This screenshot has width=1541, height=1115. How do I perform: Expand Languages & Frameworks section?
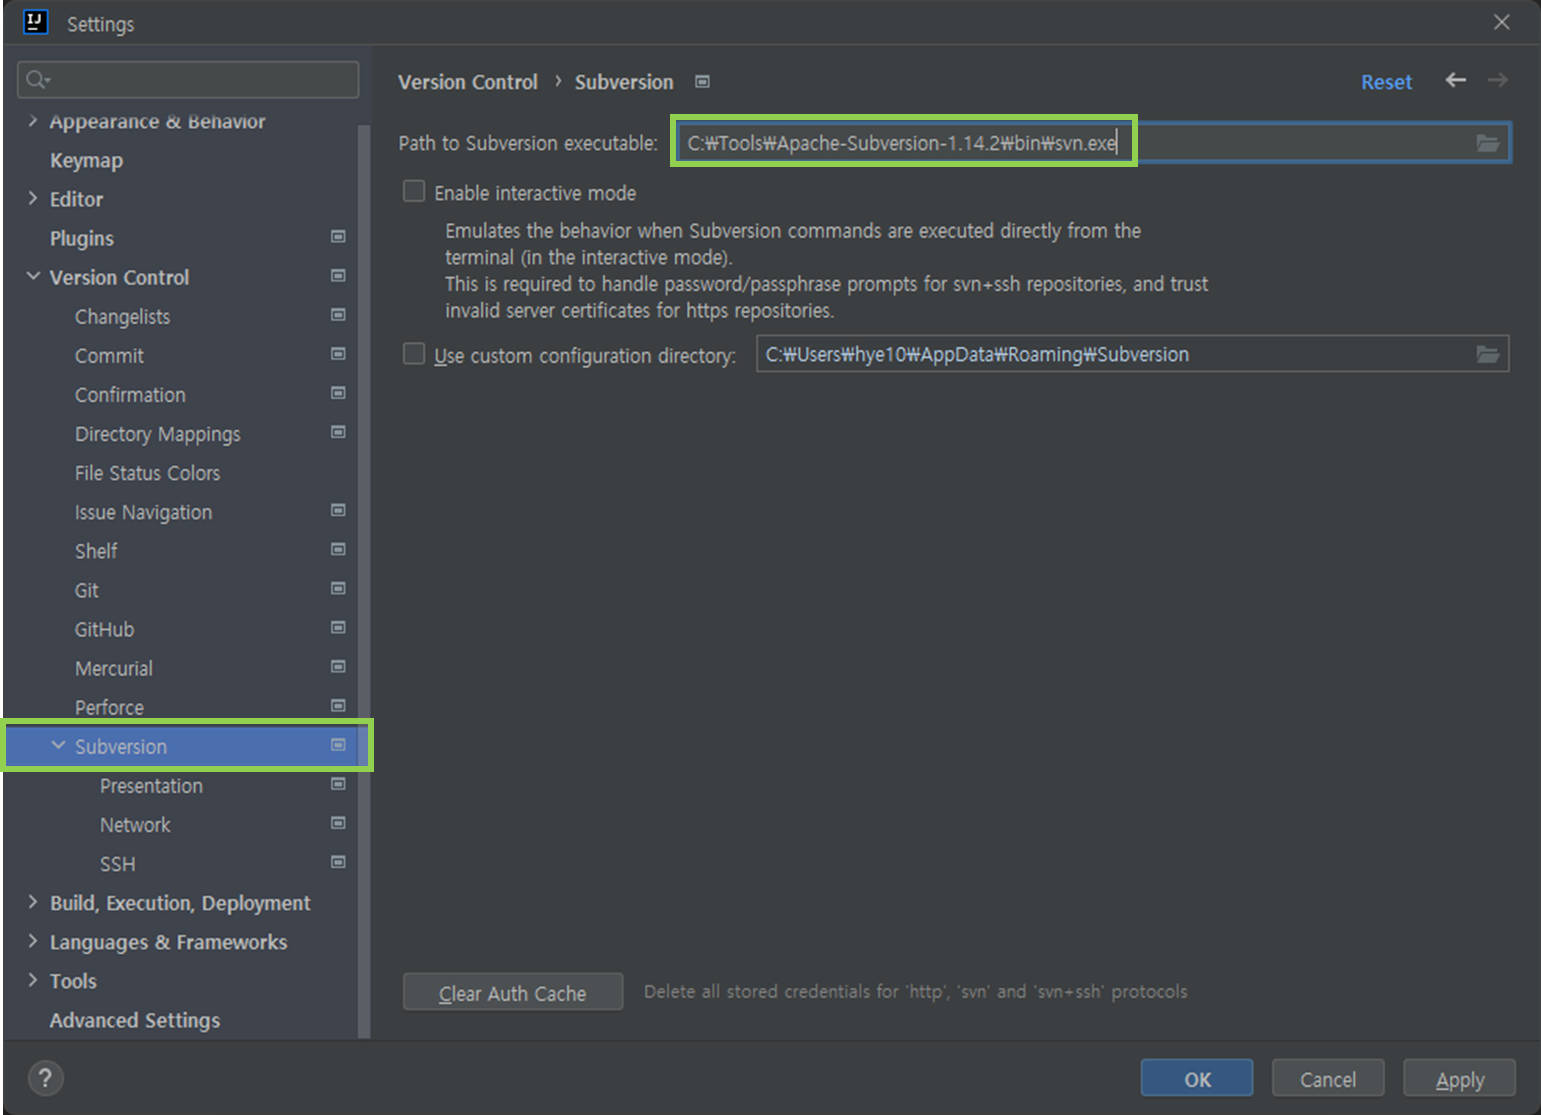33,941
